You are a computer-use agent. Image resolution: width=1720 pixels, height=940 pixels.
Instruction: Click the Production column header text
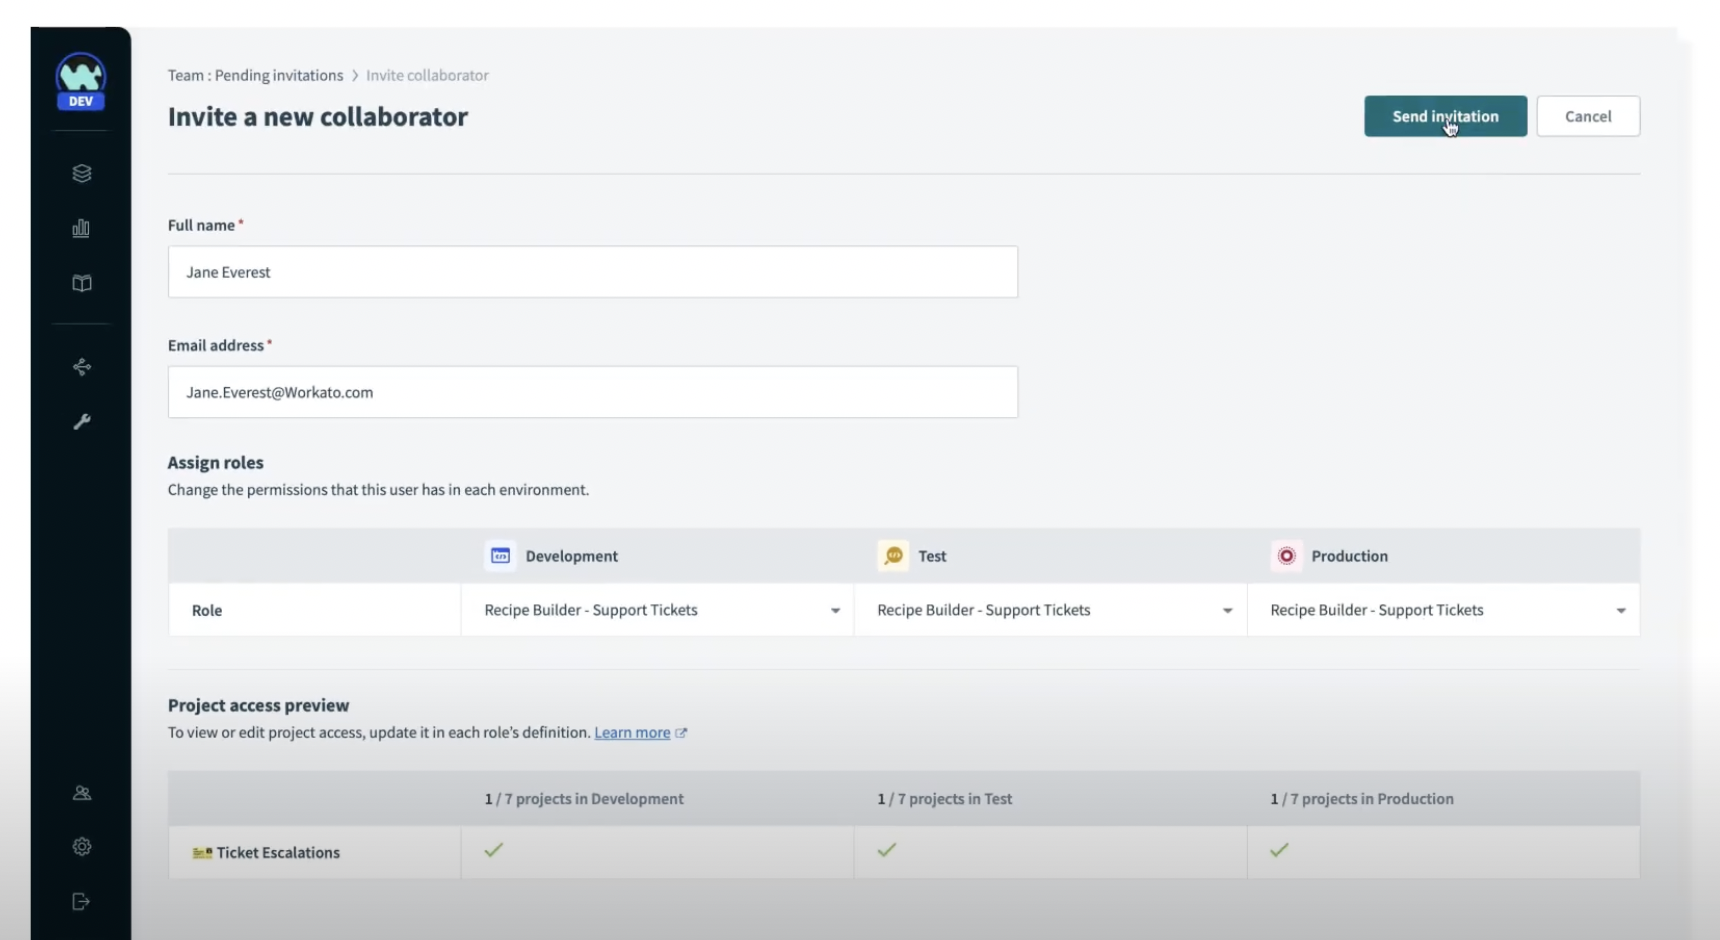1350,556
